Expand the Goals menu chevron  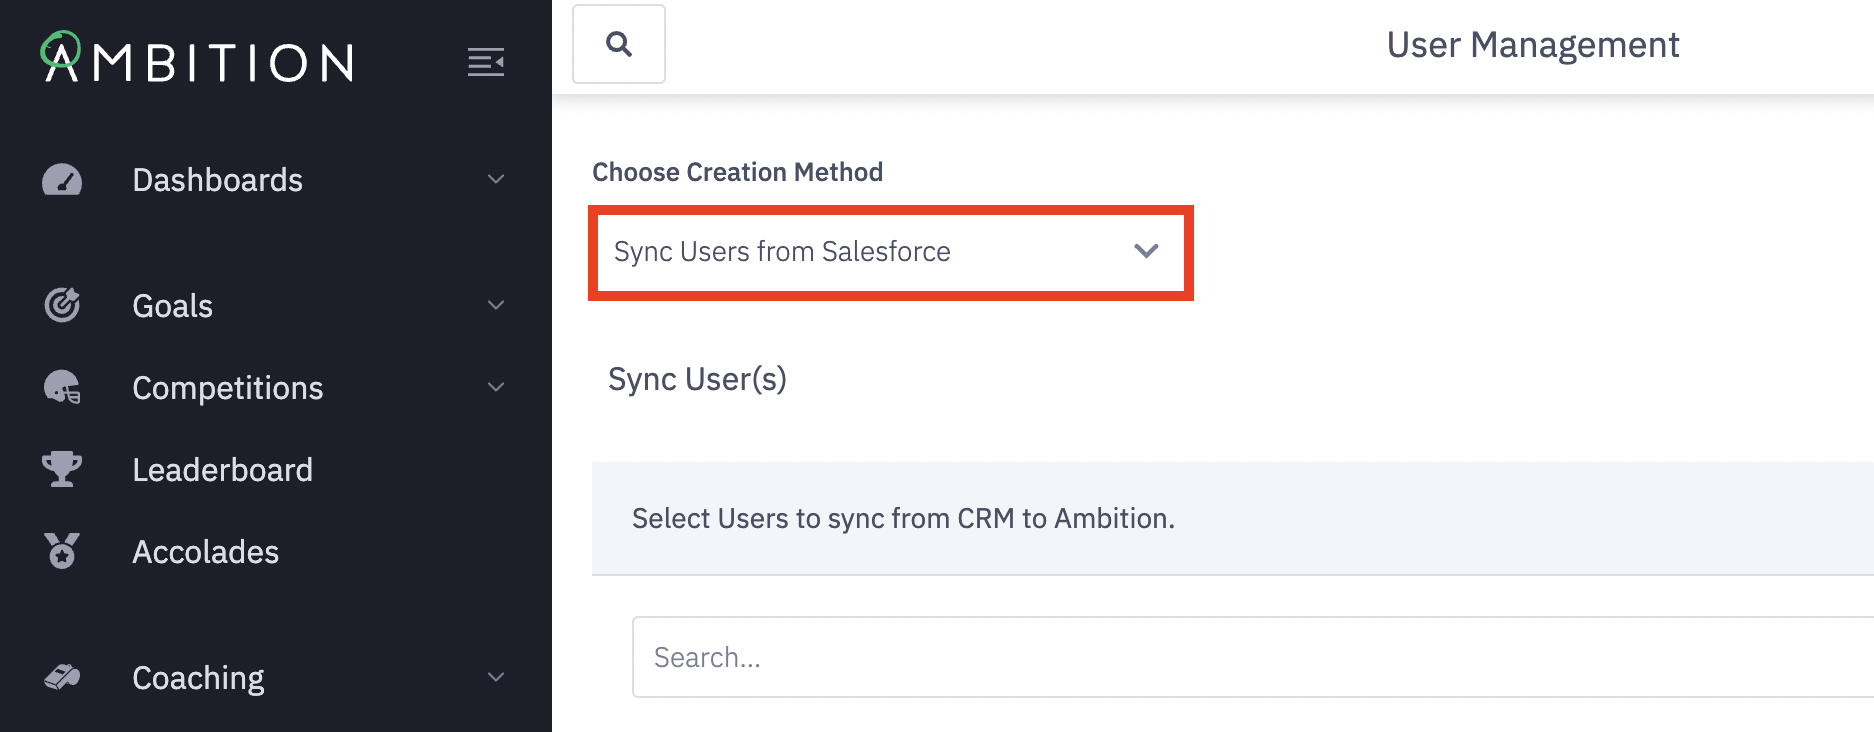496,305
